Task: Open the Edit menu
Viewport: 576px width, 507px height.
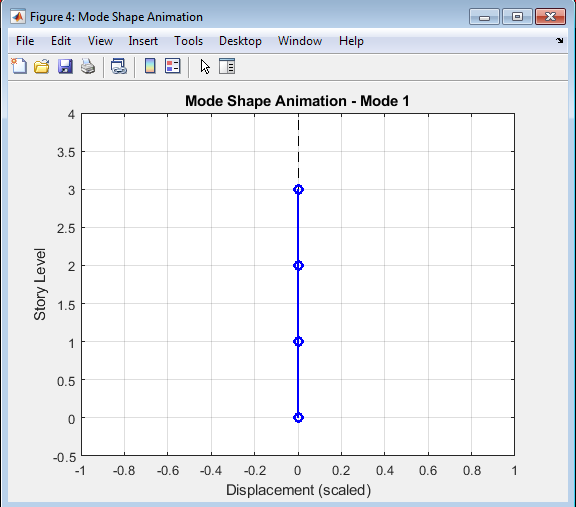Action: pos(61,41)
